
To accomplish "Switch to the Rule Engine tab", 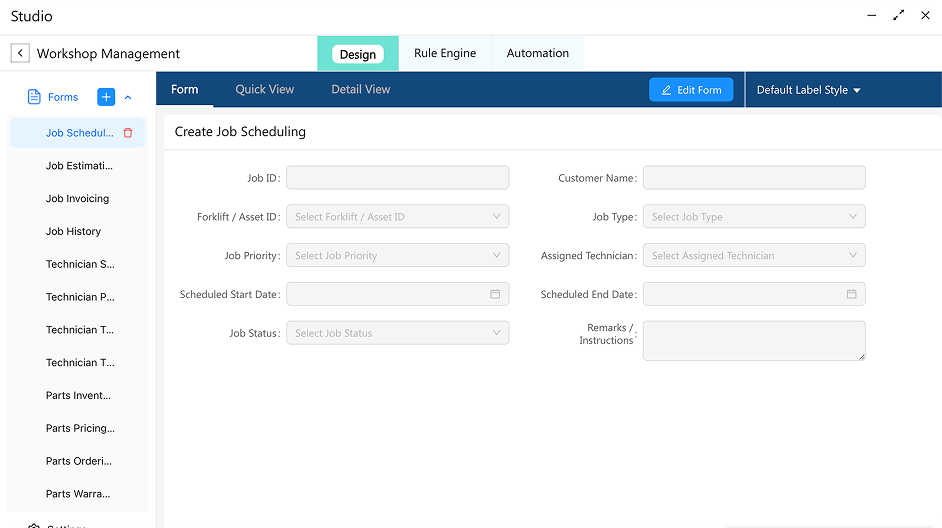I will click(x=445, y=54).
